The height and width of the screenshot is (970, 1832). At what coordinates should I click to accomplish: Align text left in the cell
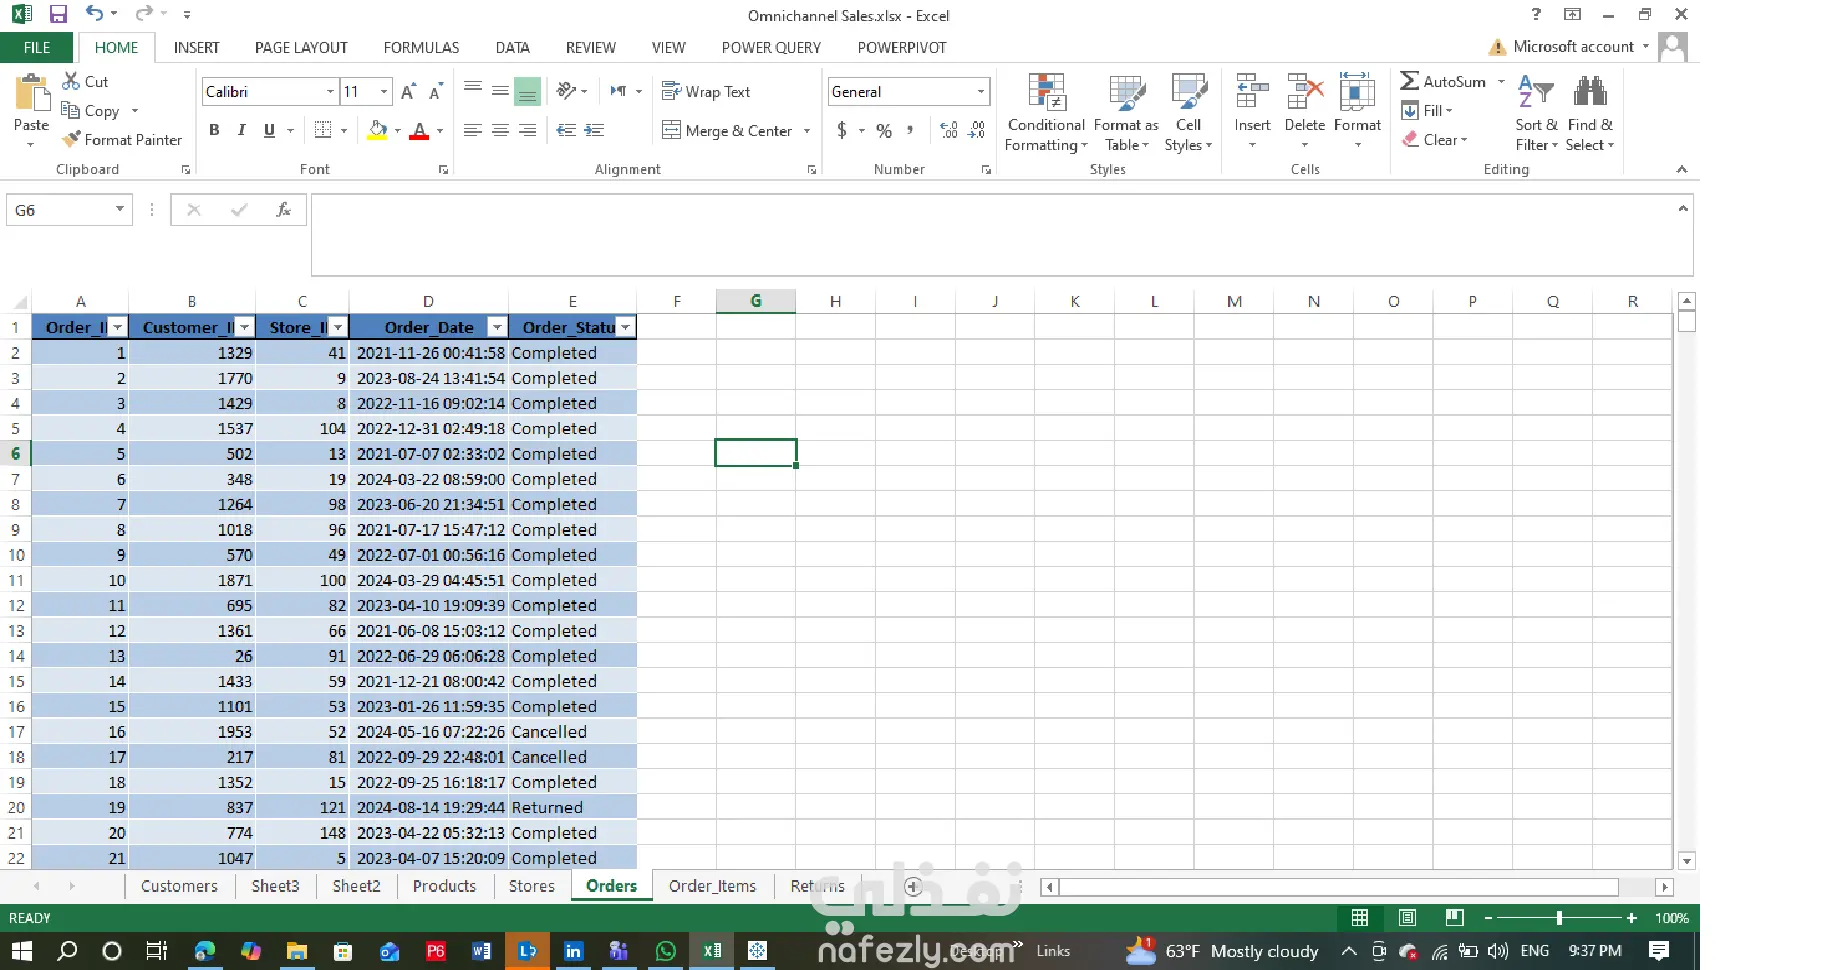(x=473, y=131)
